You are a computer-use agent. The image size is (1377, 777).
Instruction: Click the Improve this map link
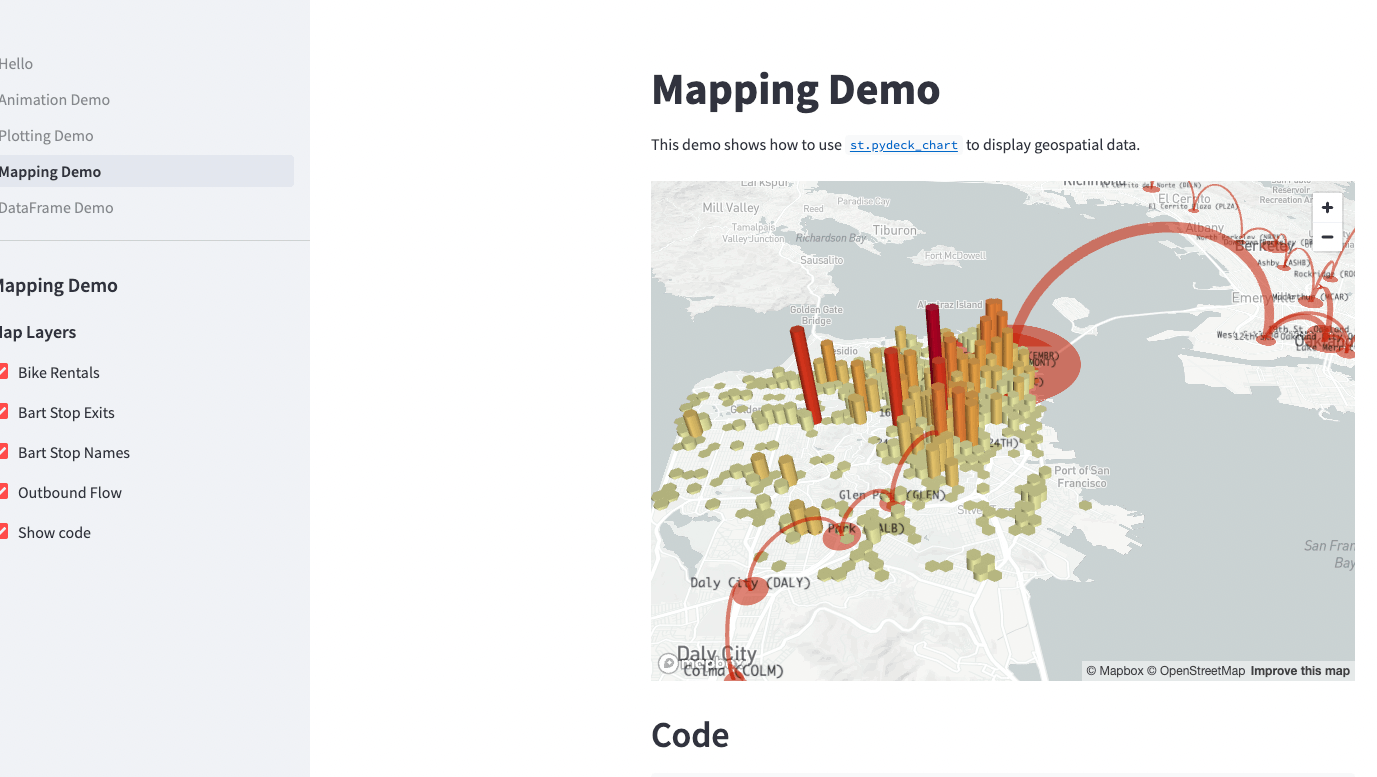pyautogui.click(x=1300, y=671)
